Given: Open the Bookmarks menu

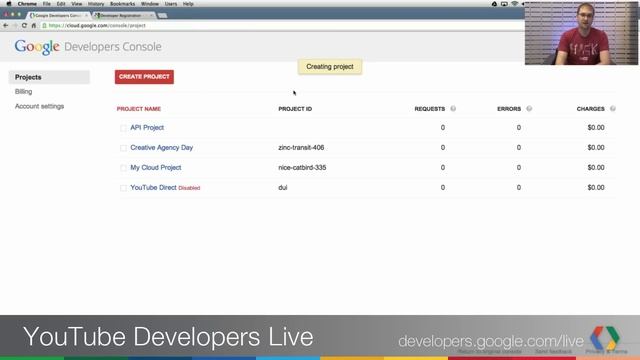Looking at the screenshot, I should click(122, 4).
